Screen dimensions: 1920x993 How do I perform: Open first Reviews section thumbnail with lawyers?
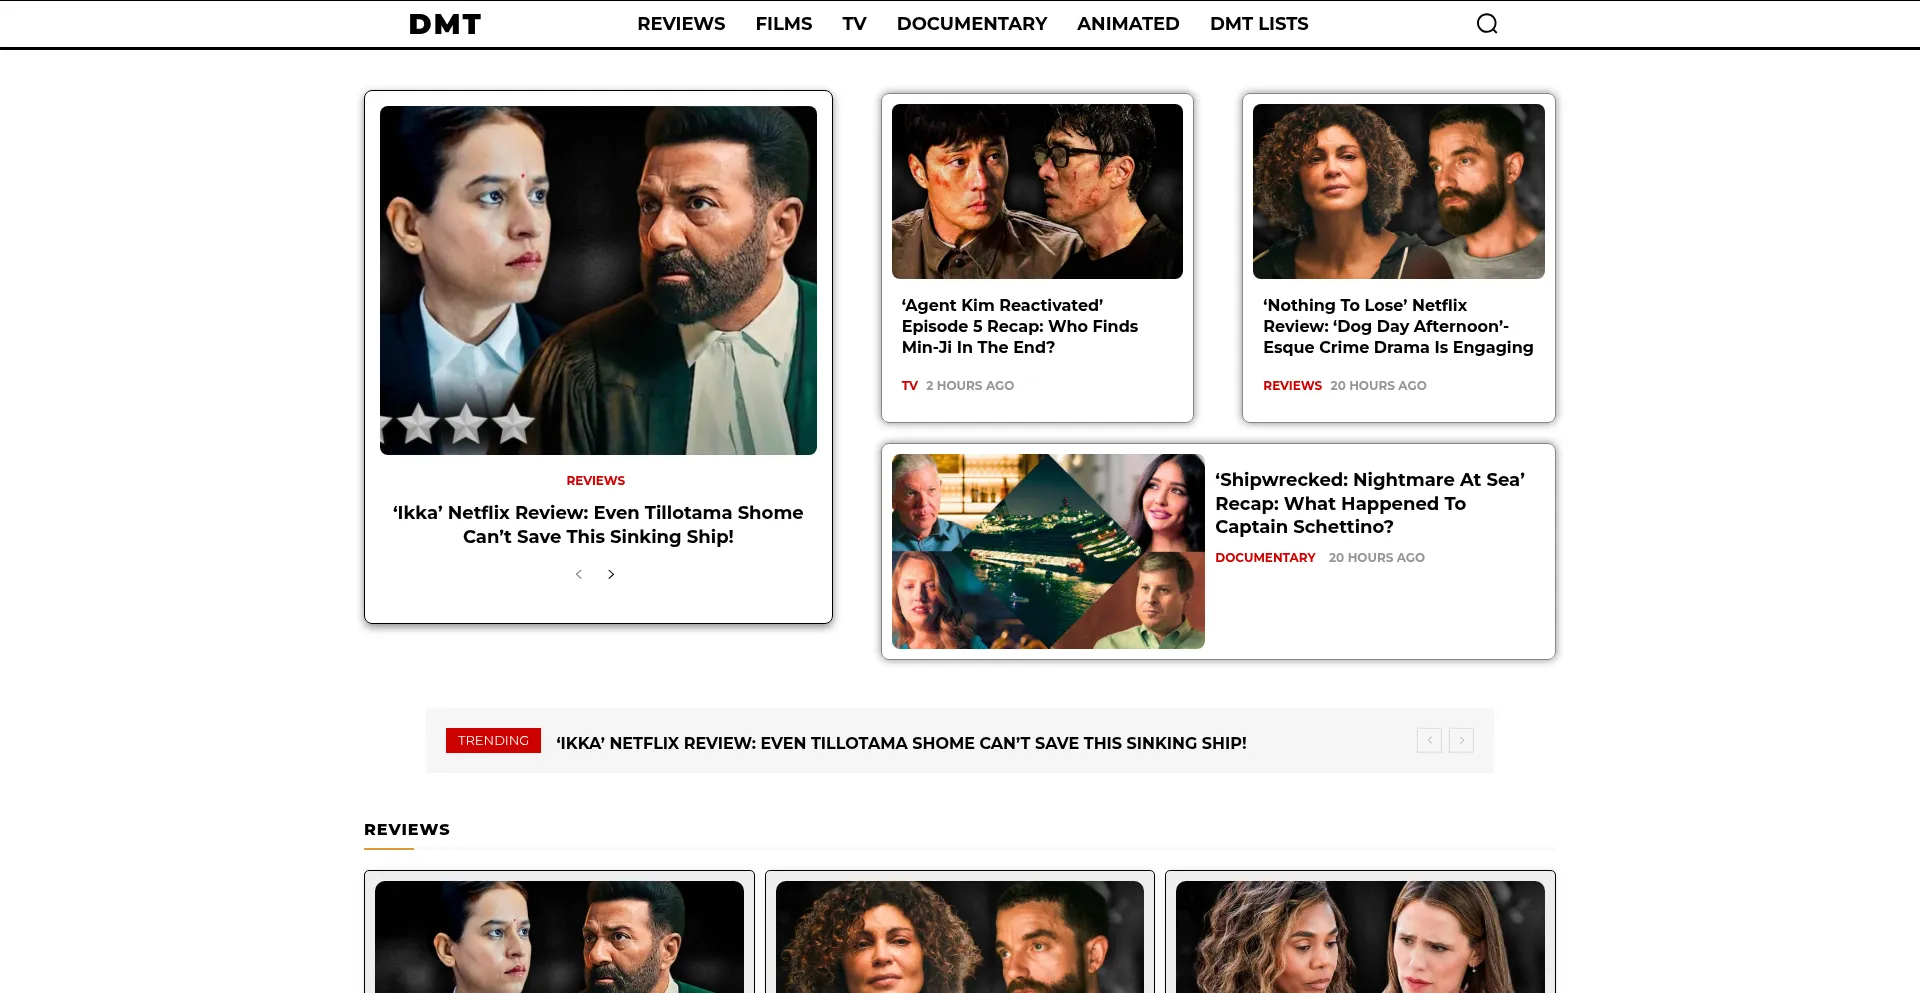click(559, 937)
